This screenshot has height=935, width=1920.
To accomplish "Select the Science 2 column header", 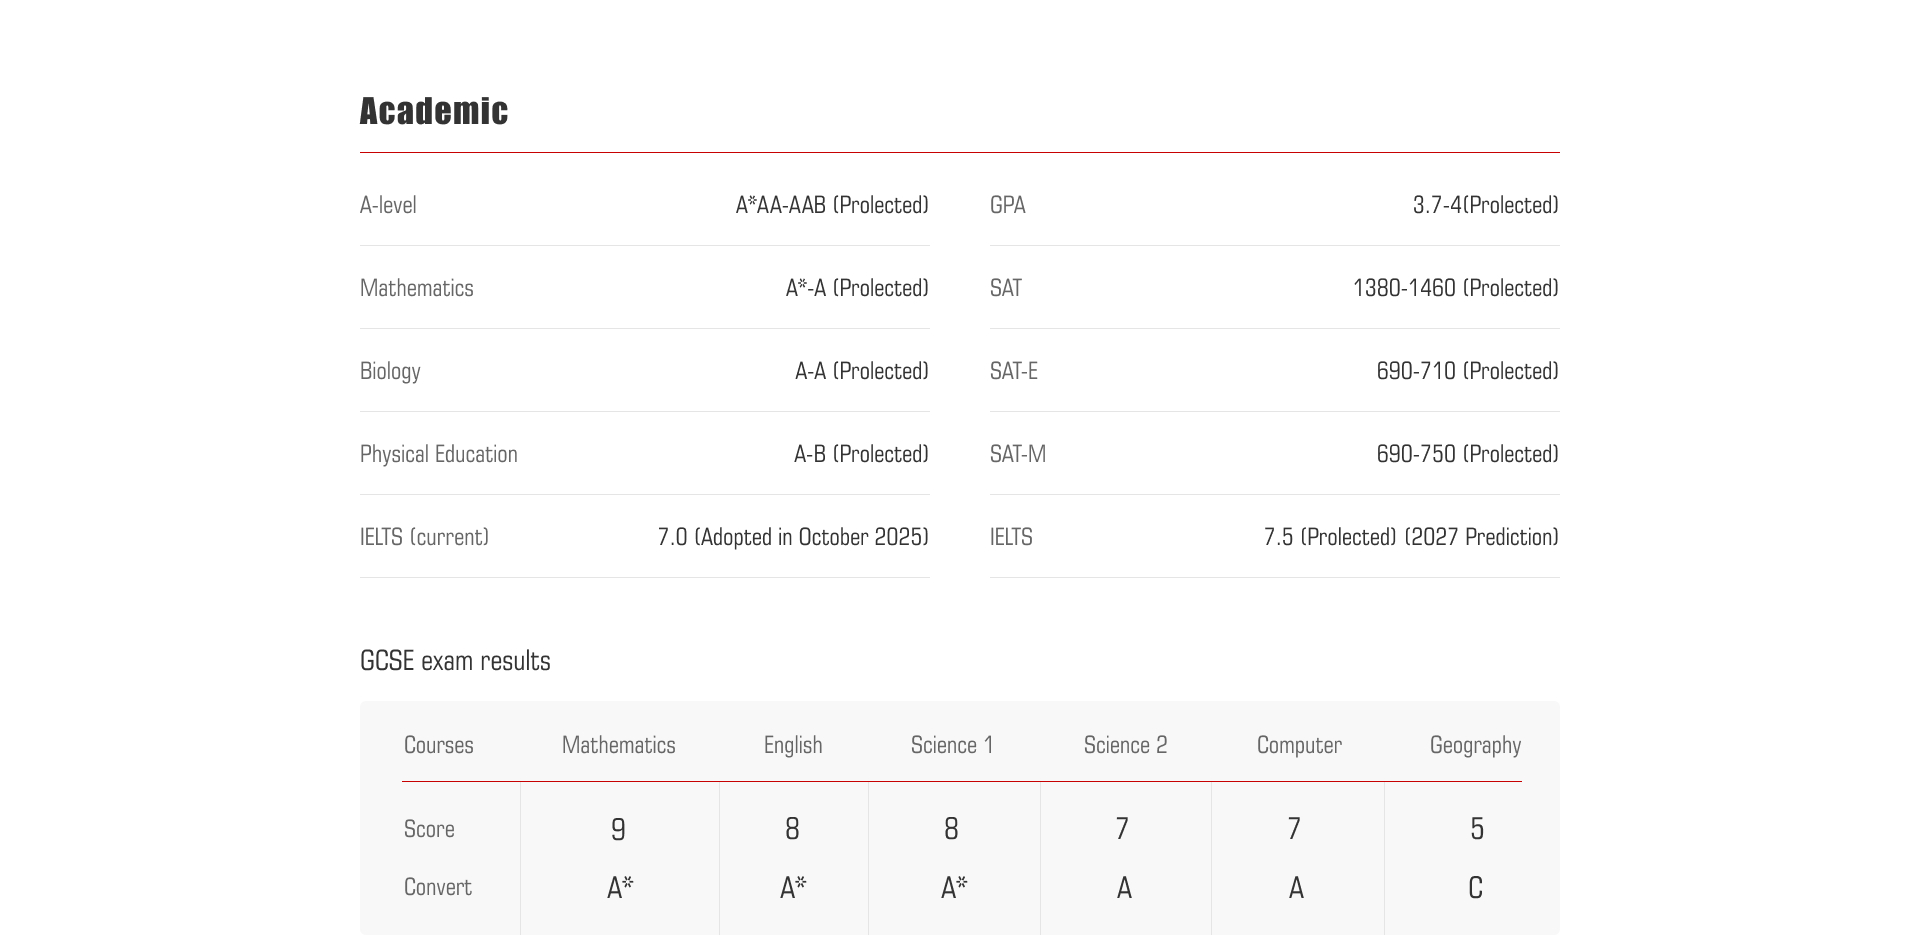I will [1125, 746].
